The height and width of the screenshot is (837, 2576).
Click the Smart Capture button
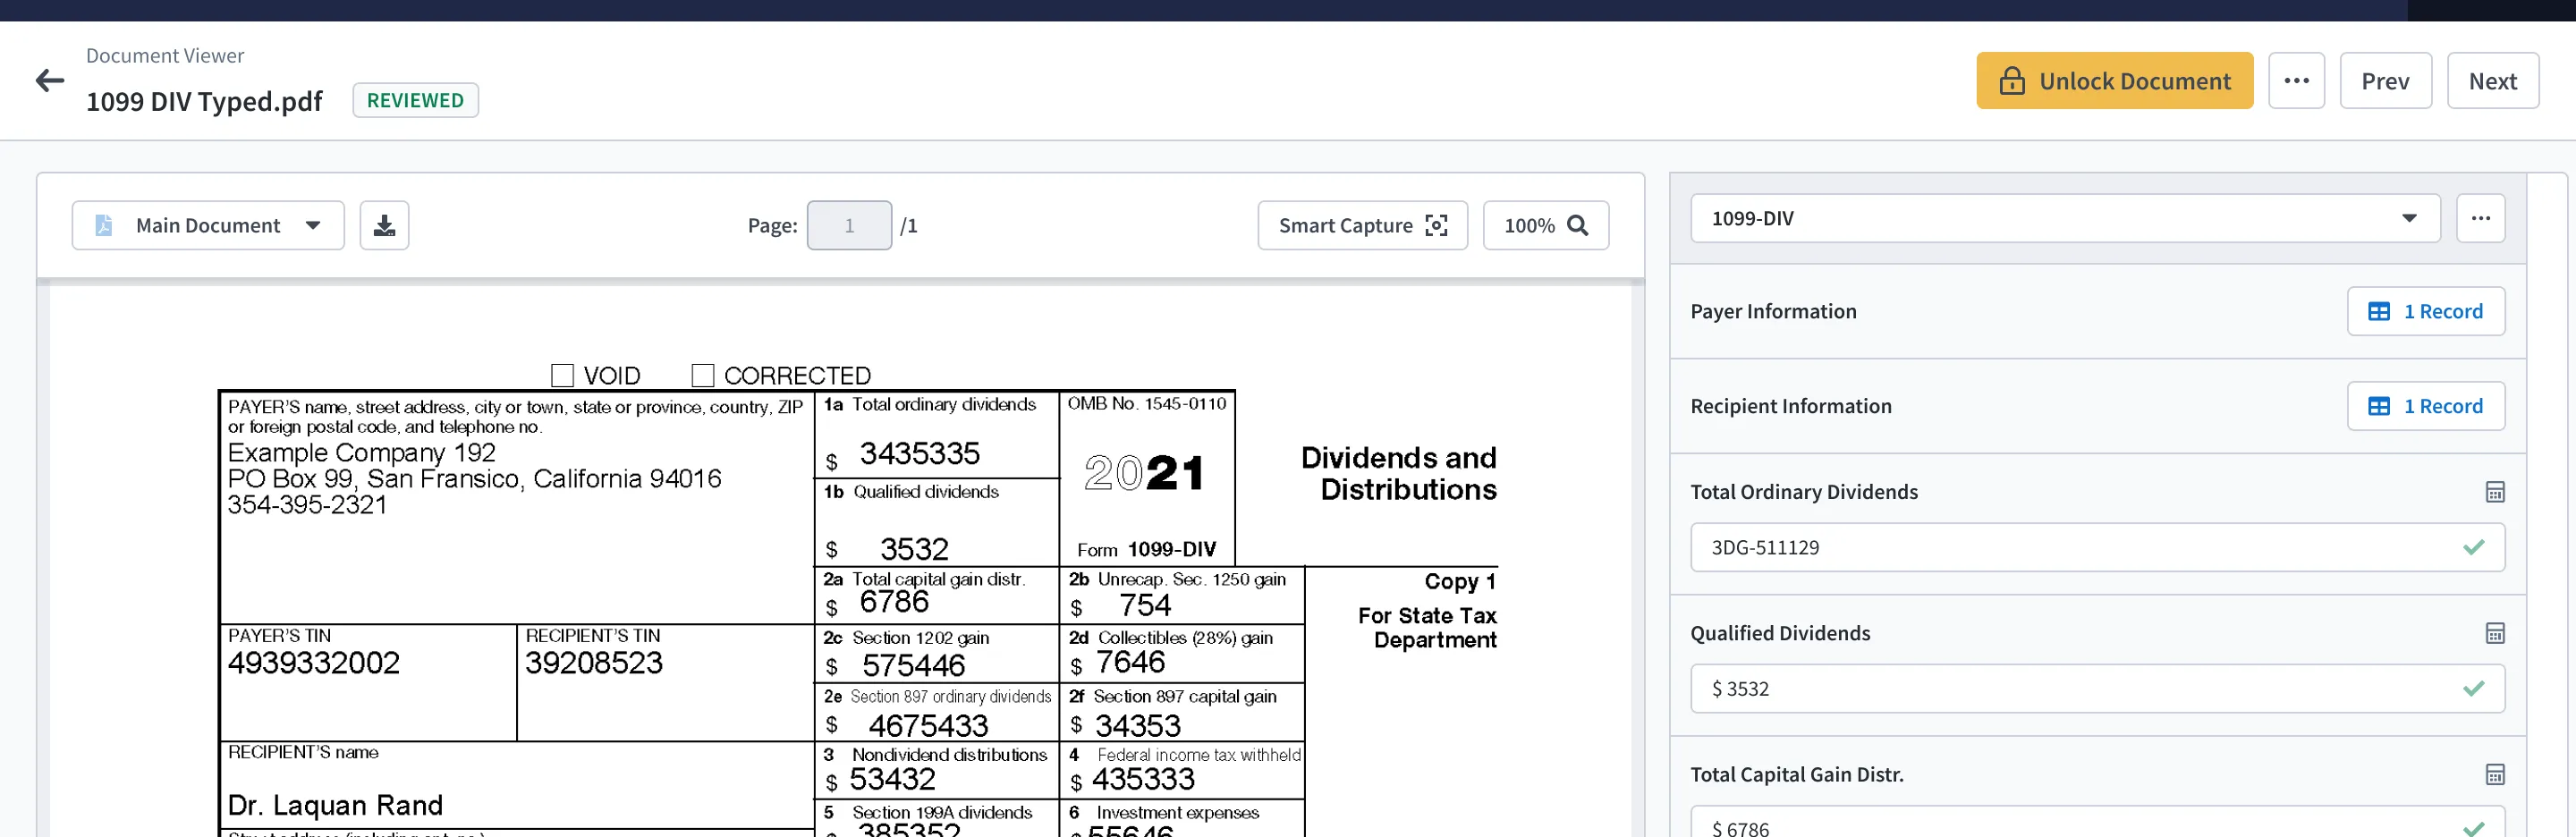coord(1362,225)
